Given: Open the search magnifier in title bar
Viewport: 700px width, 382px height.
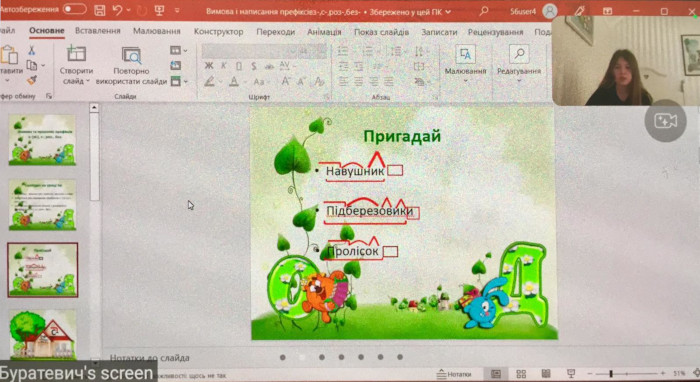Looking at the screenshot, I should (483, 11).
